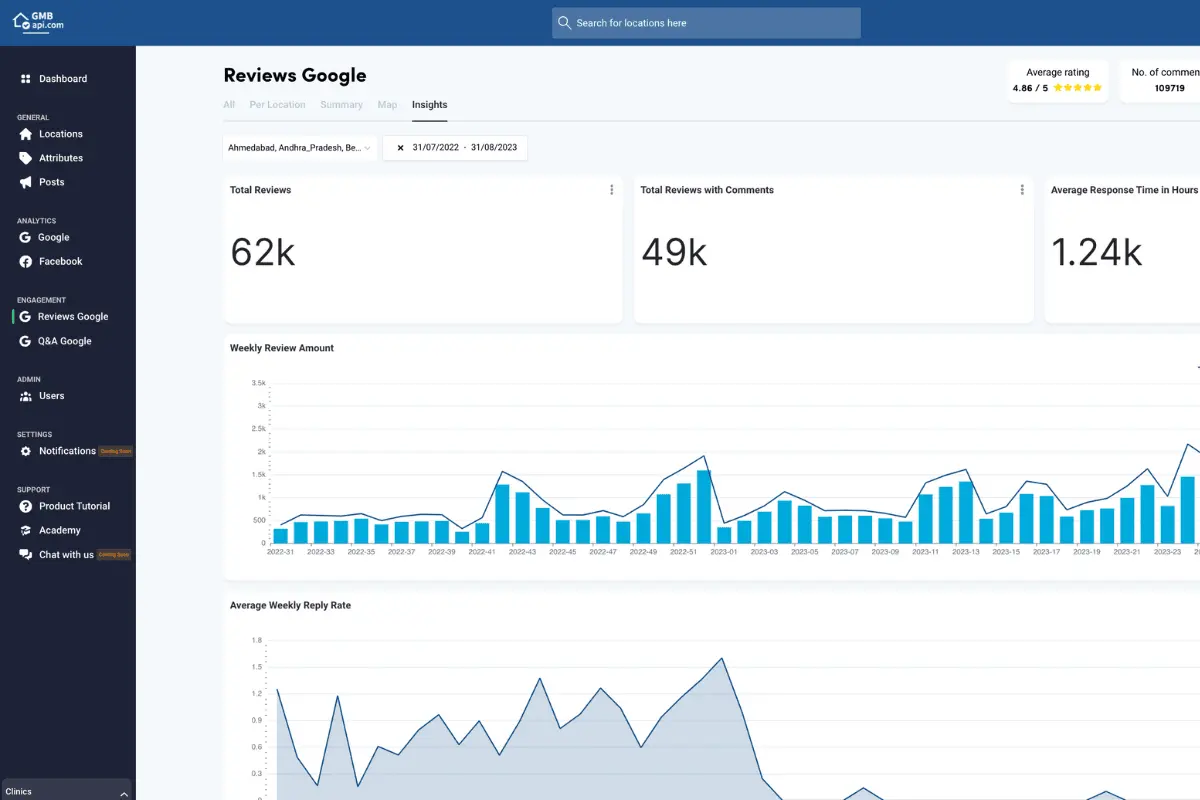The height and width of the screenshot is (800, 1200).
Task: Open Academy support page
Action: pos(60,530)
